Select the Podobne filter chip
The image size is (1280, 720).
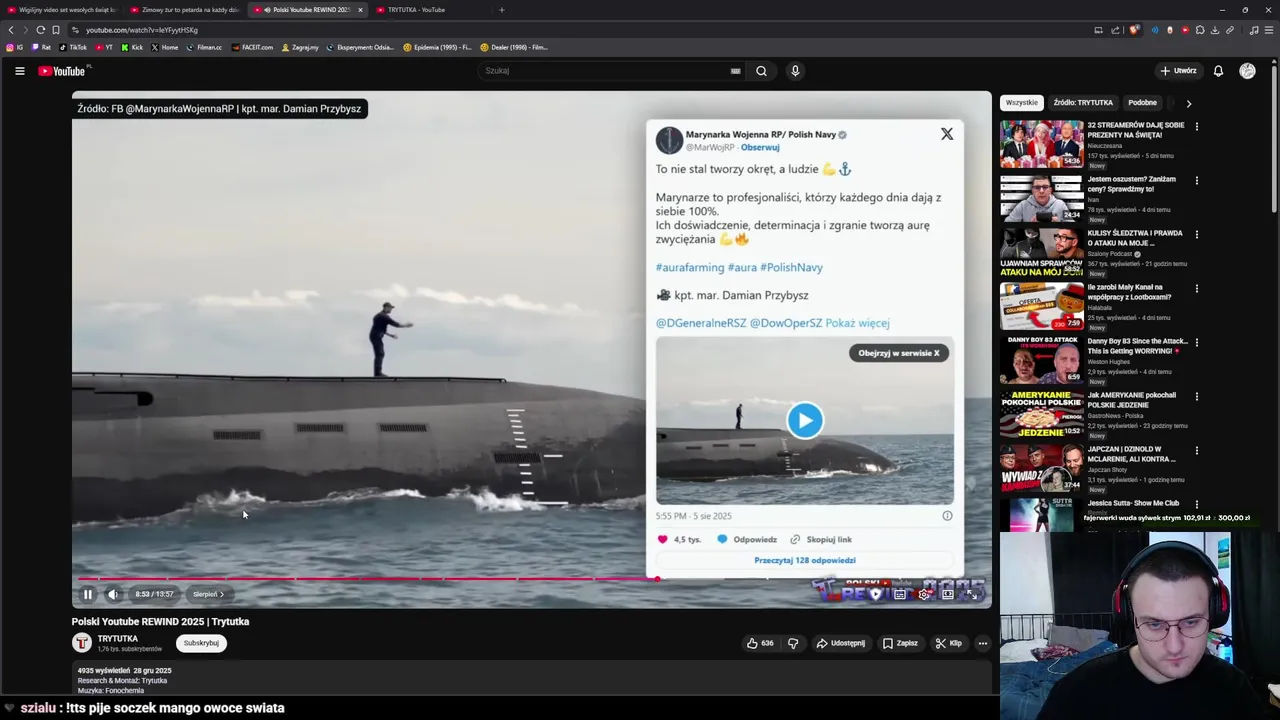pos(1142,103)
